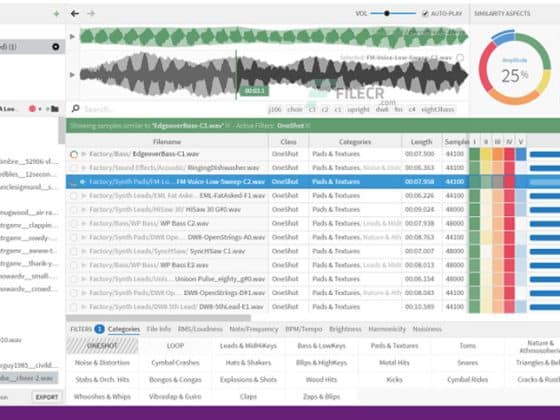The image size is (560, 420).
Task: Click the red record dot icon
Action: click(32, 109)
